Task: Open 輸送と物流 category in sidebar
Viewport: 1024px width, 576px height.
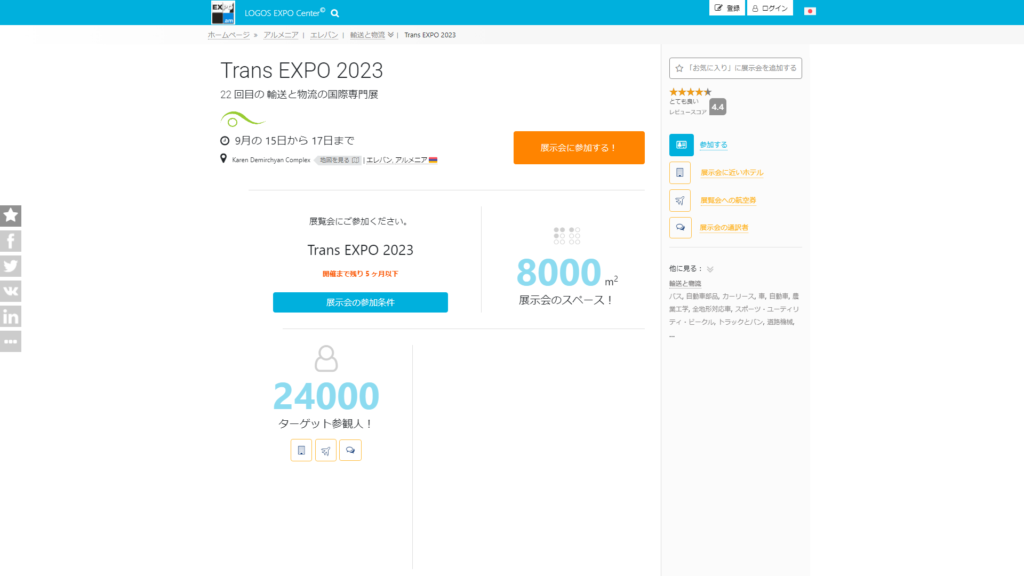Action: click(x=685, y=284)
